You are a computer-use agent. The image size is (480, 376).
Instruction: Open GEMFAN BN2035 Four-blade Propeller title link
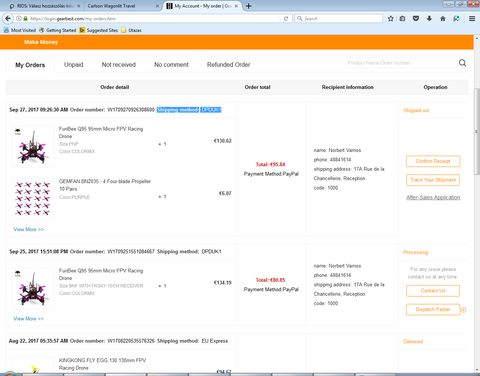(x=105, y=185)
